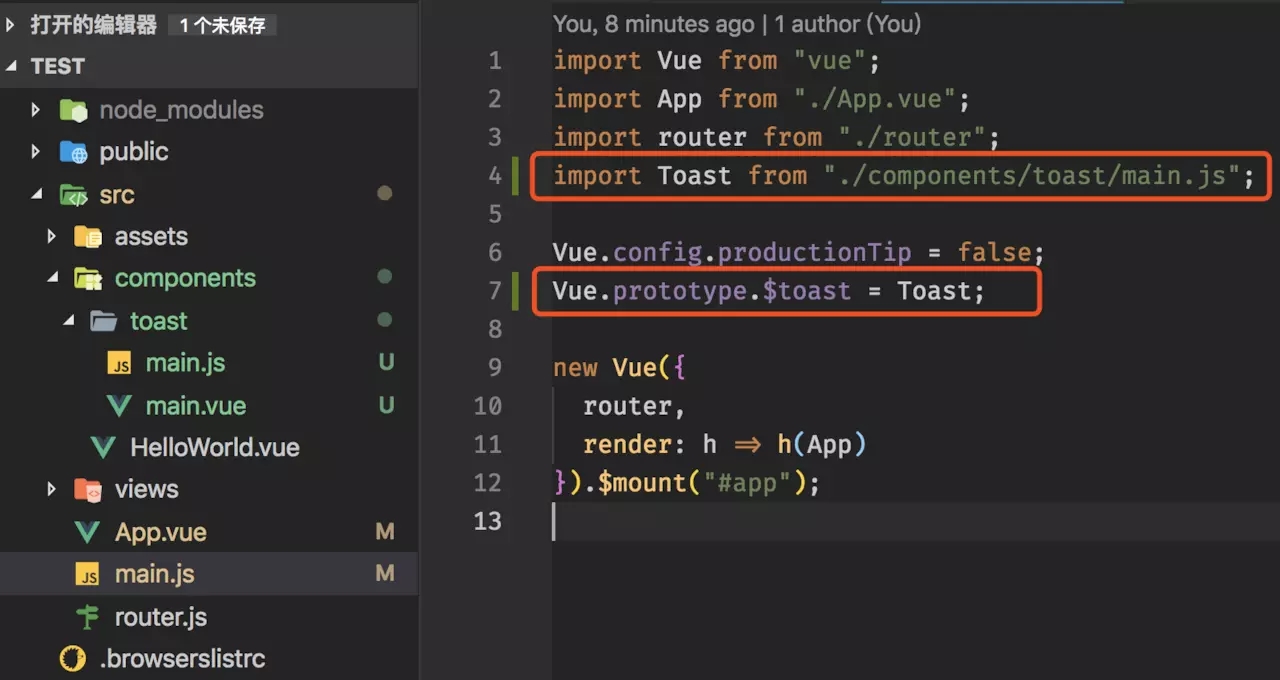Viewport: 1280px width, 680px height.
Task: Click the productionTip text on line 6
Action: coord(814,252)
